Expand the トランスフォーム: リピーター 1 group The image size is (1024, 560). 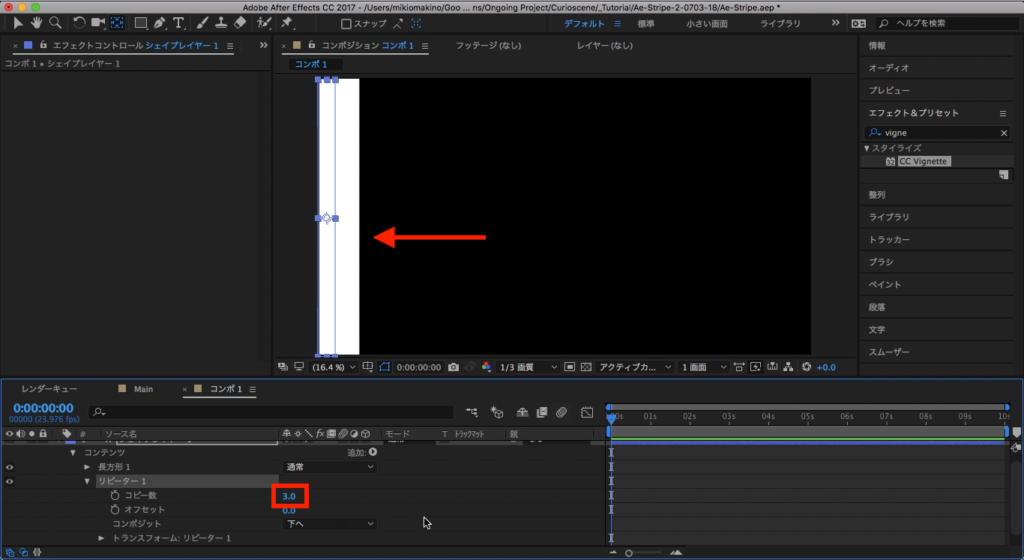coord(101,538)
